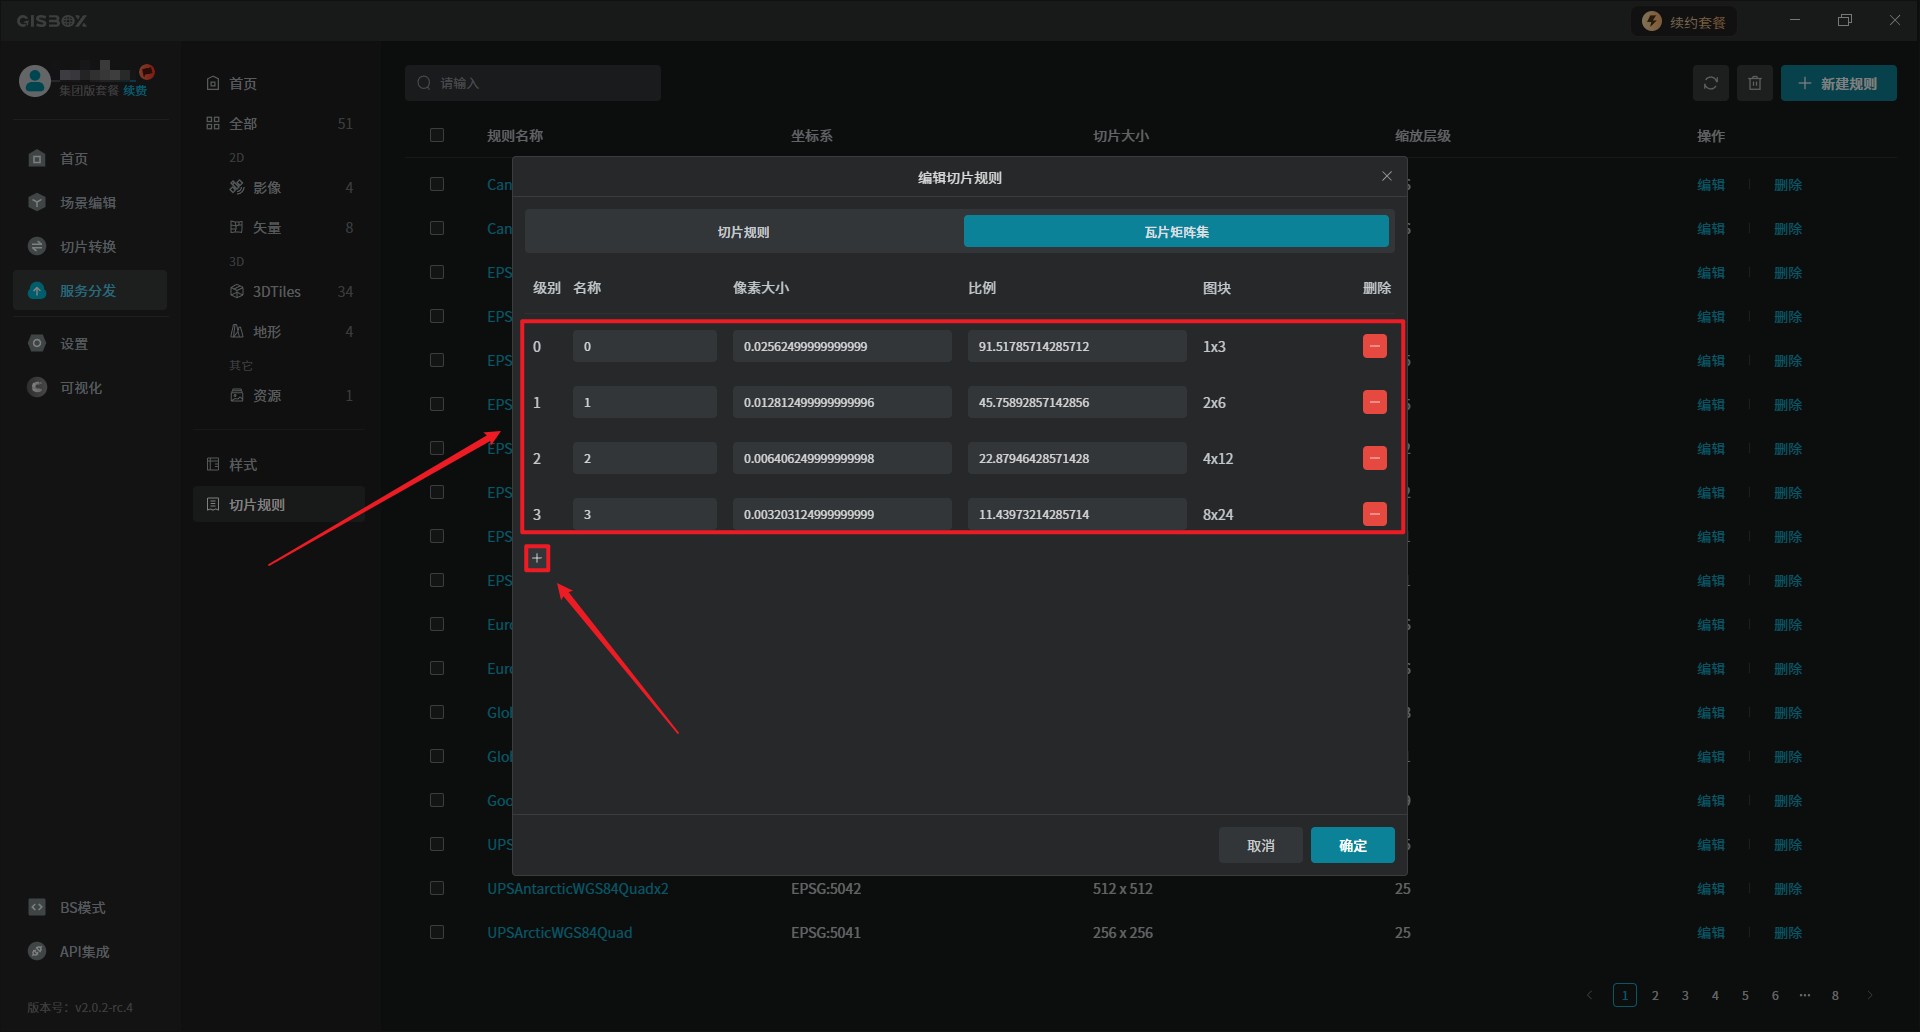
Task: Open the 3DTiles category in the tree
Action: click(276, 292)
